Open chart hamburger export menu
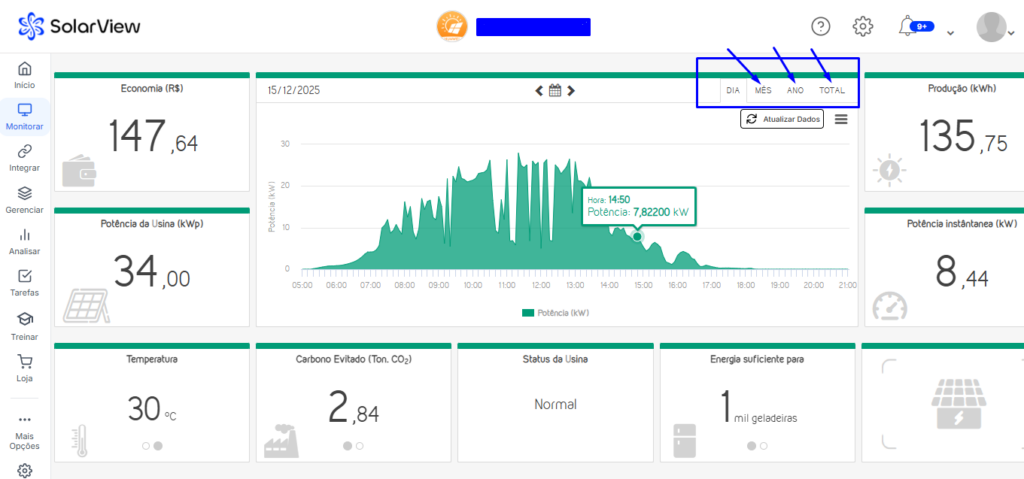 coord(841,119)
